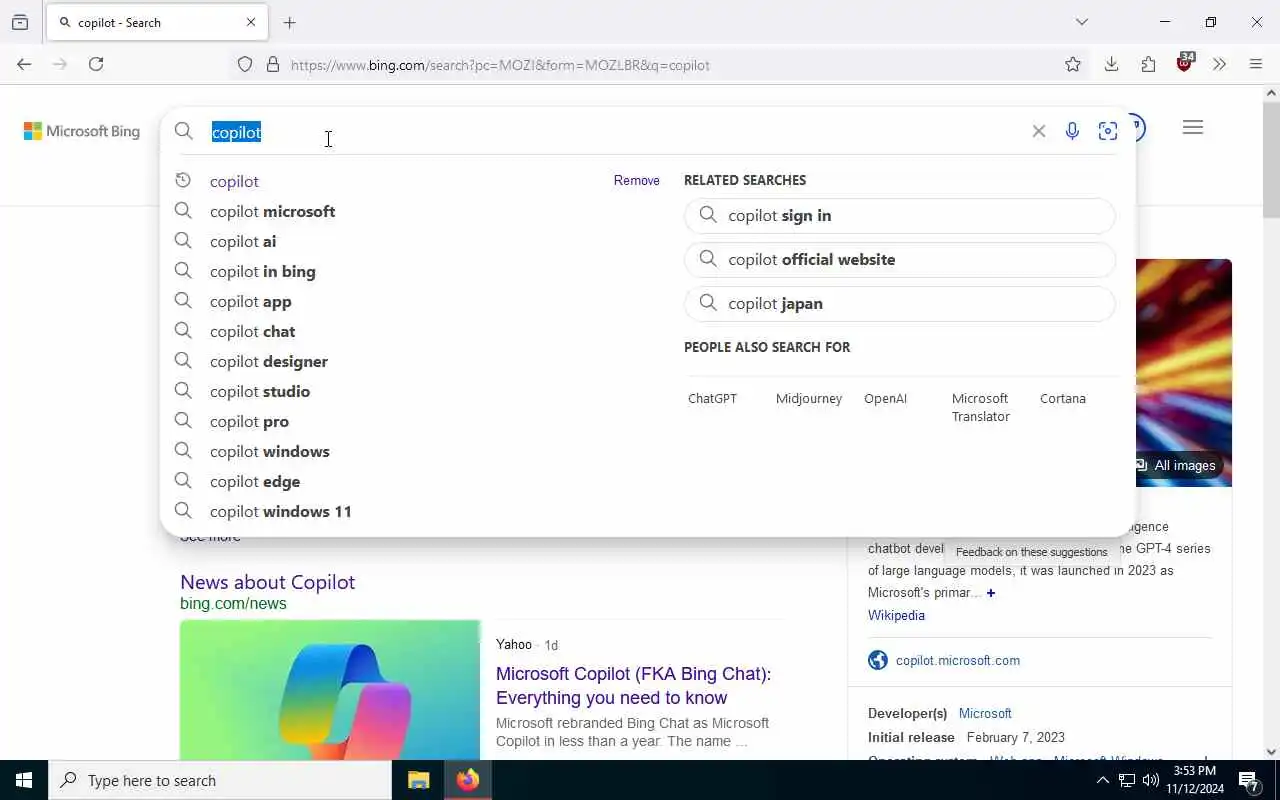
Task: Click the Firefox address bar URL
Action: tap(500, 65)
